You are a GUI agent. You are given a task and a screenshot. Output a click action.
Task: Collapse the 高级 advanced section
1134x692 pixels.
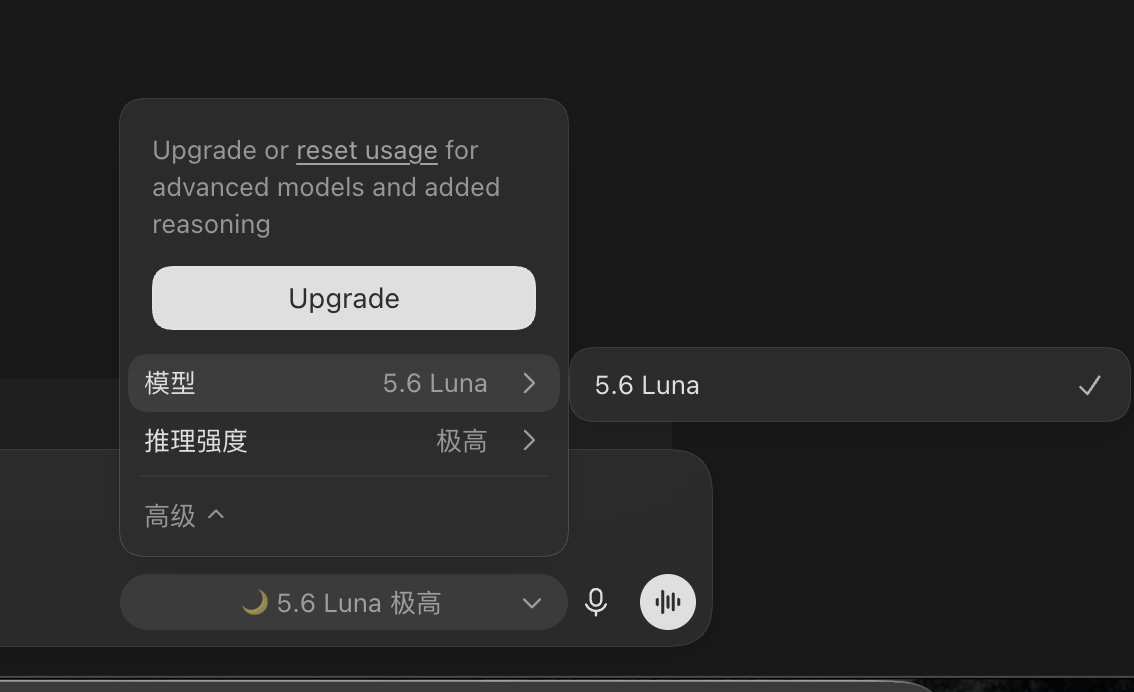pos(184,516)
